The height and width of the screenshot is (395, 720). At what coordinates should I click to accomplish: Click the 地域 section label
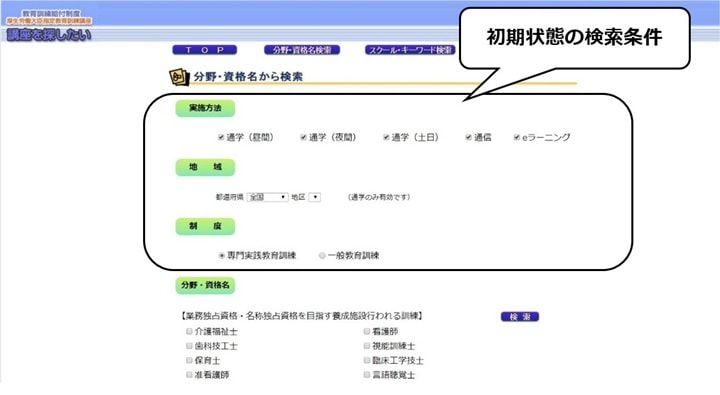[205, 167]
